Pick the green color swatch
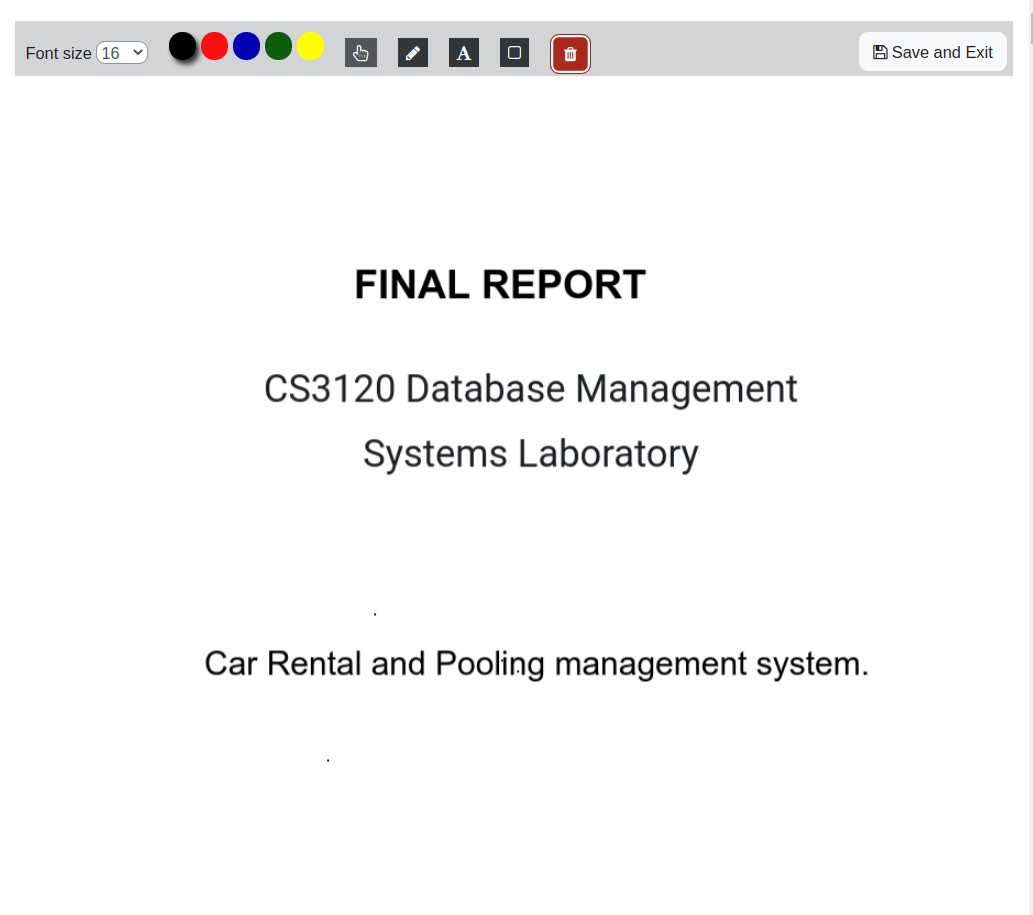This screenshot has height=915, width=1033. (278, 46)
